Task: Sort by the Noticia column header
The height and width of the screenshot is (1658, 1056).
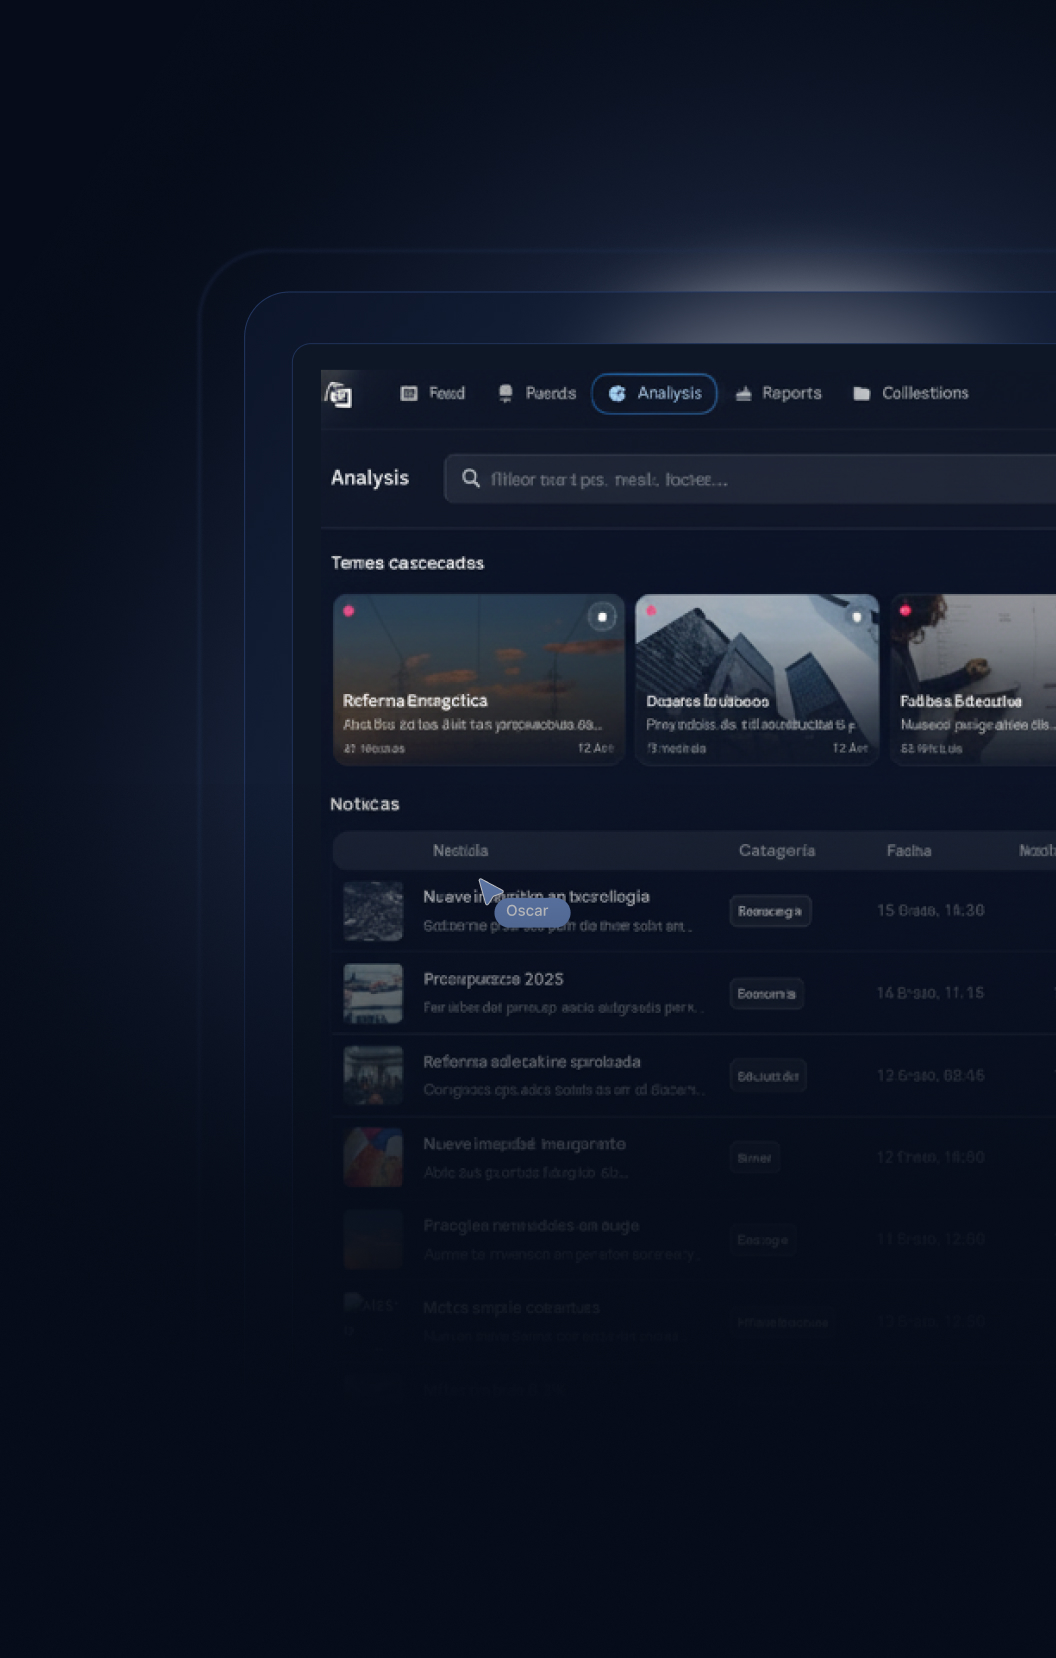Action: tap(460, 850)
